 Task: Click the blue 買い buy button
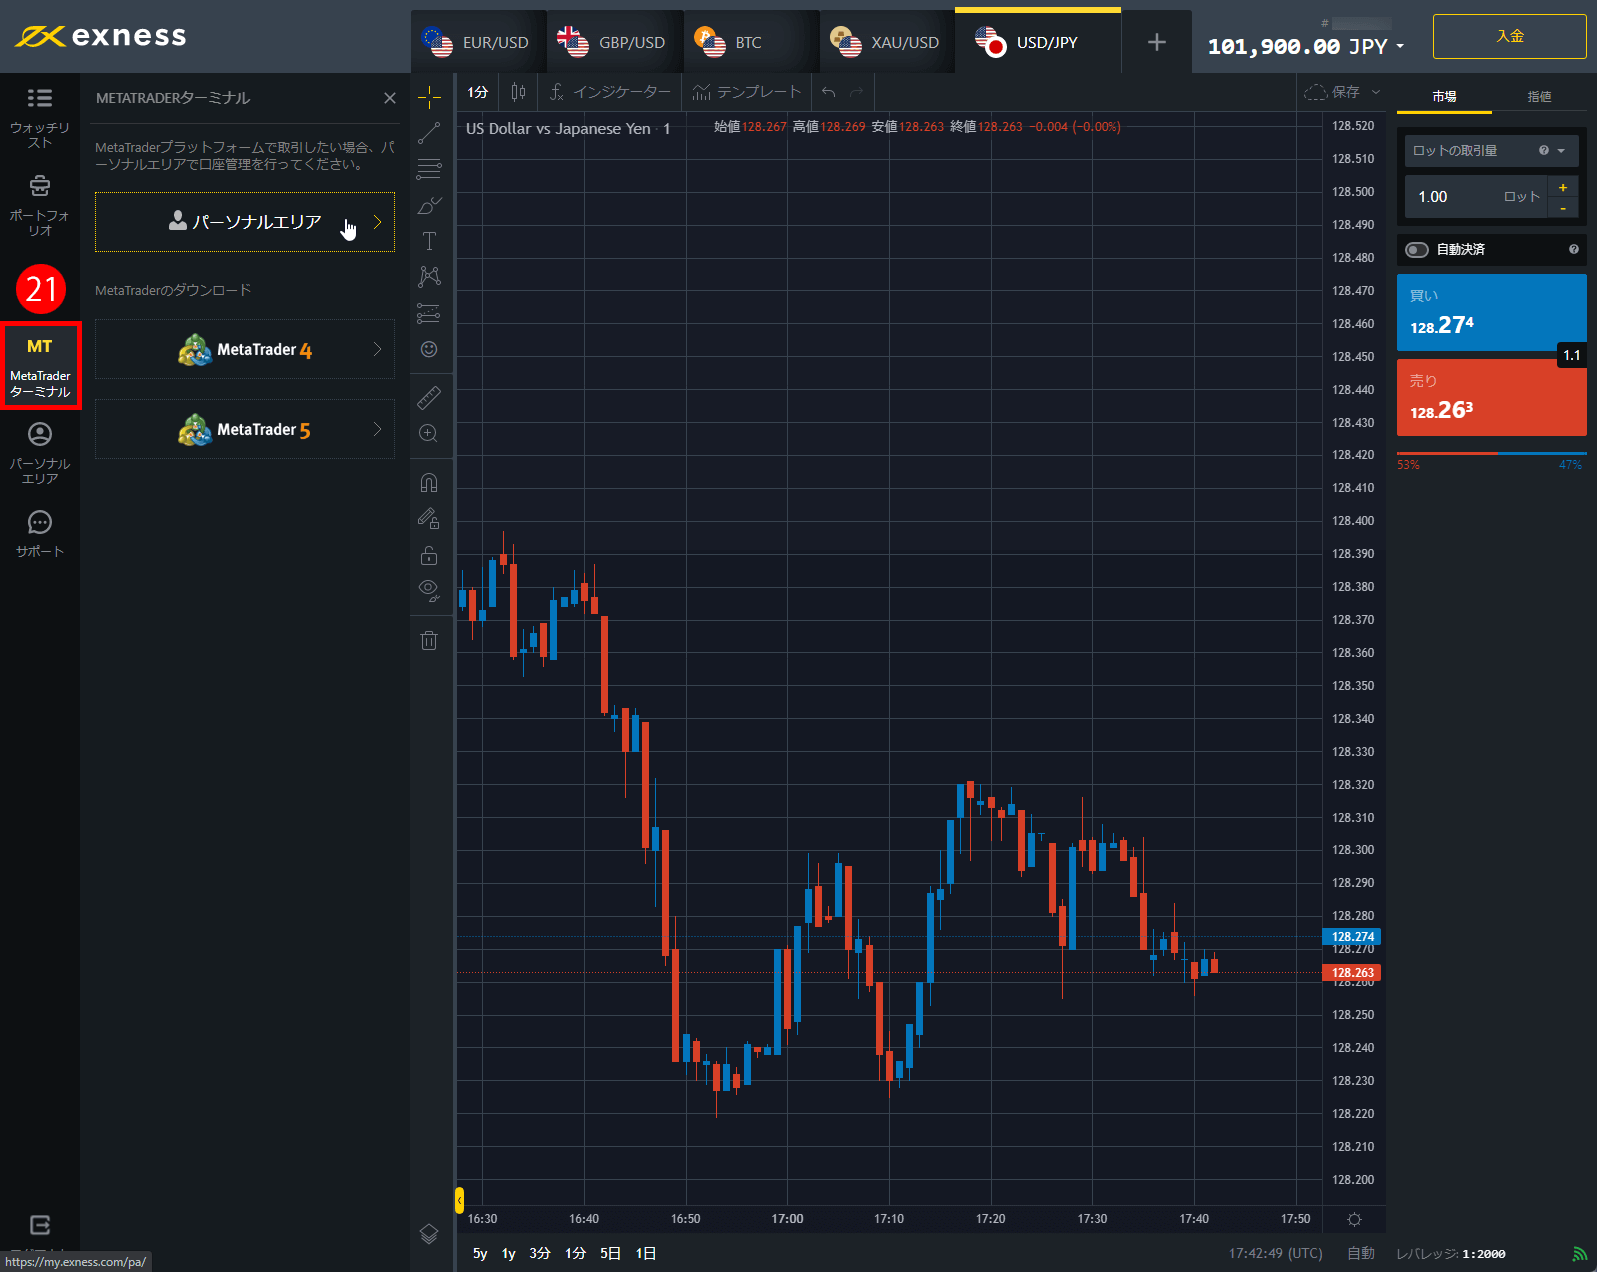[1490, 312]
